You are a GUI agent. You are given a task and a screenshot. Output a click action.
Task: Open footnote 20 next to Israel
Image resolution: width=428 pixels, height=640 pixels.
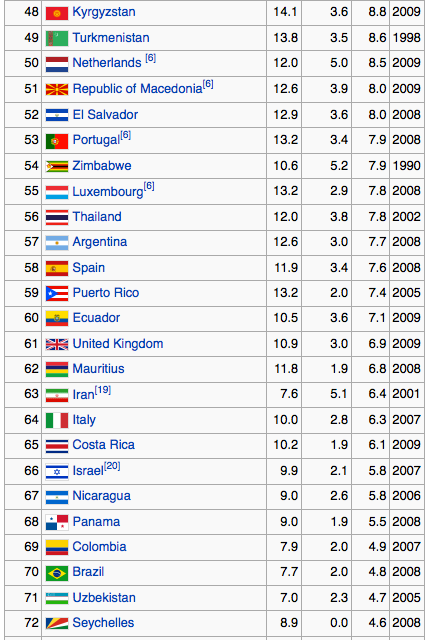112,466
